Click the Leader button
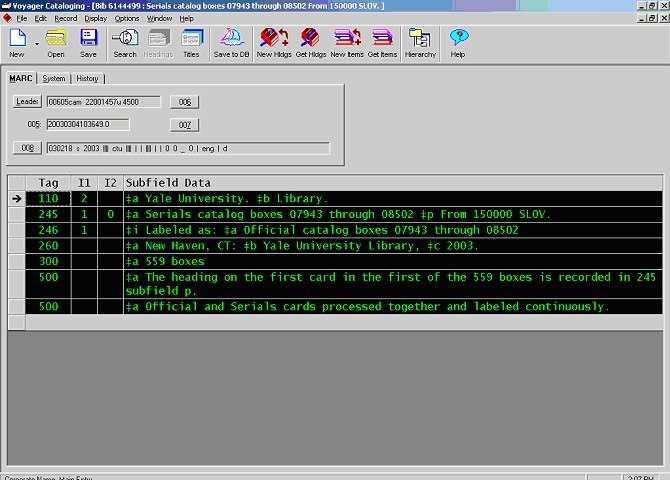The height and width of the screenshot is (480, 670). [x=27, y=101]
